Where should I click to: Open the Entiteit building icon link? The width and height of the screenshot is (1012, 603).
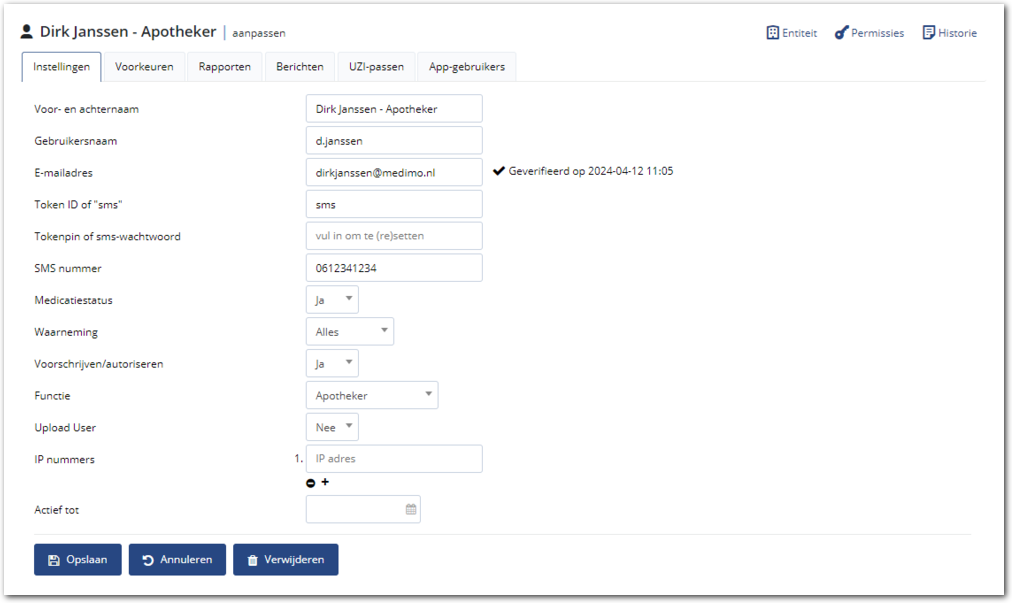click(x=773, y=33)
